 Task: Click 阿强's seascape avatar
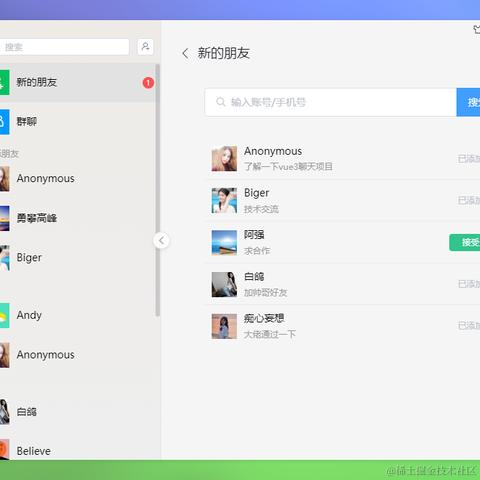(224, 242)
